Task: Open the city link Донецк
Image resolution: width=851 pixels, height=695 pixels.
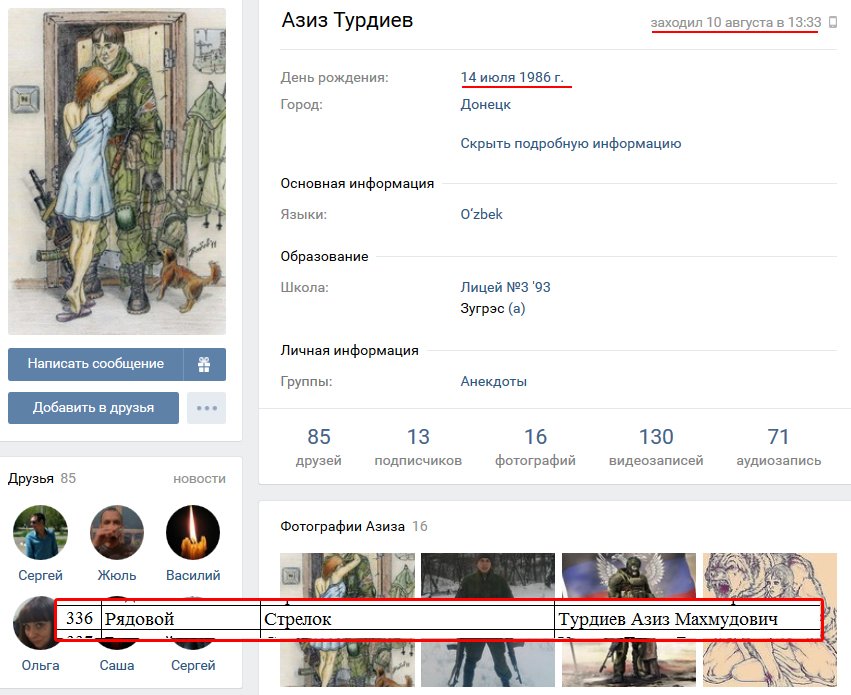Action: coord(485,104)
